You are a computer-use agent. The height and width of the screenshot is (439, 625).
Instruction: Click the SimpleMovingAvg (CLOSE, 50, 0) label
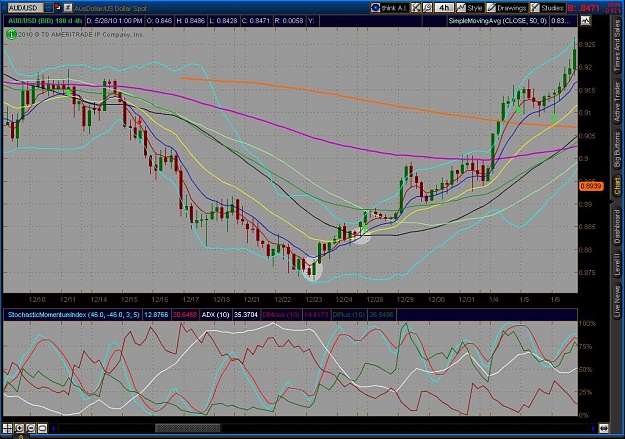pos(497,21)
